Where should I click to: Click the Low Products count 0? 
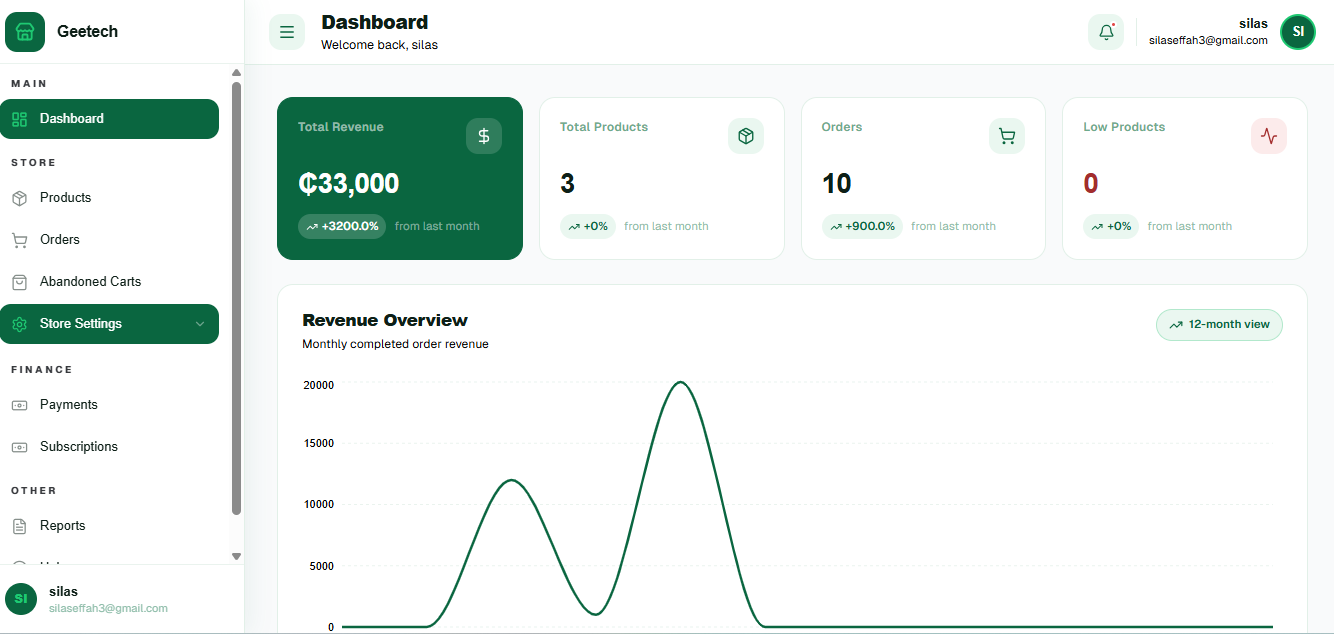click(x=1091, y=184)
